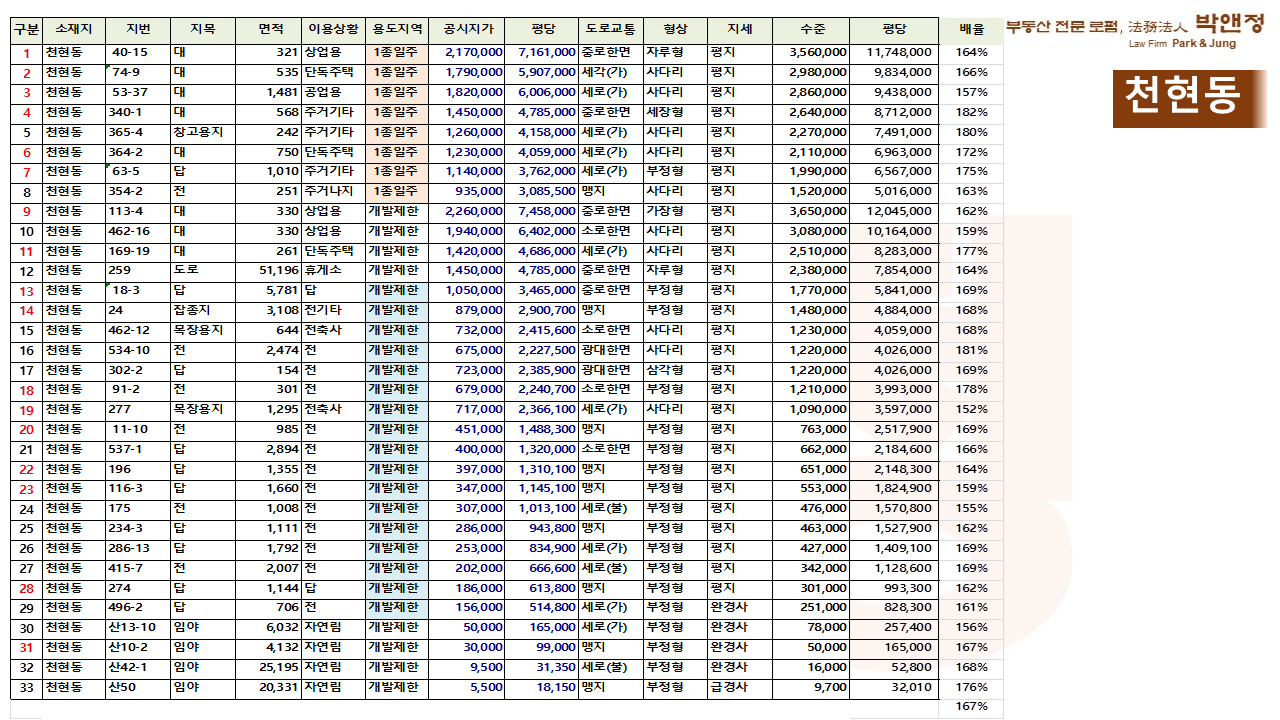Viewport: 1280px width, 720px height.
Task: Click the 공업용 usage cell
Action: [x=333, y=92]
